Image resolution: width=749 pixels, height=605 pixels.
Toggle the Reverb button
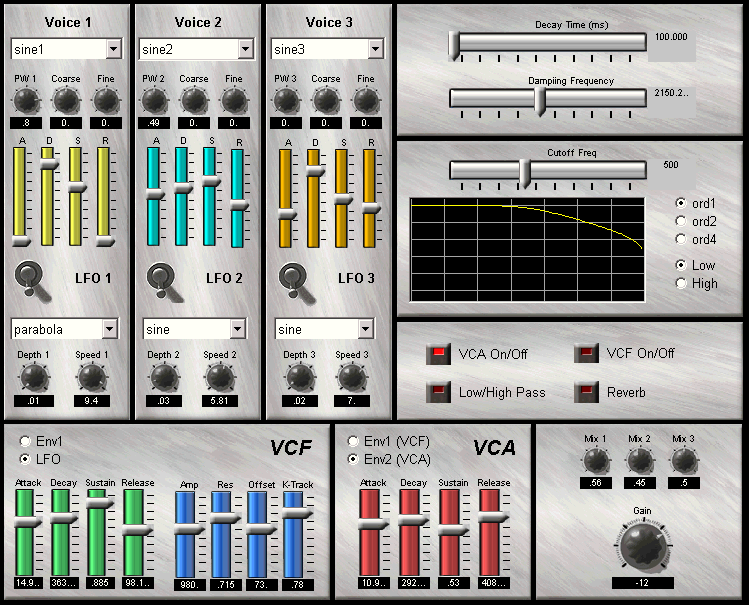click(586, 392)
